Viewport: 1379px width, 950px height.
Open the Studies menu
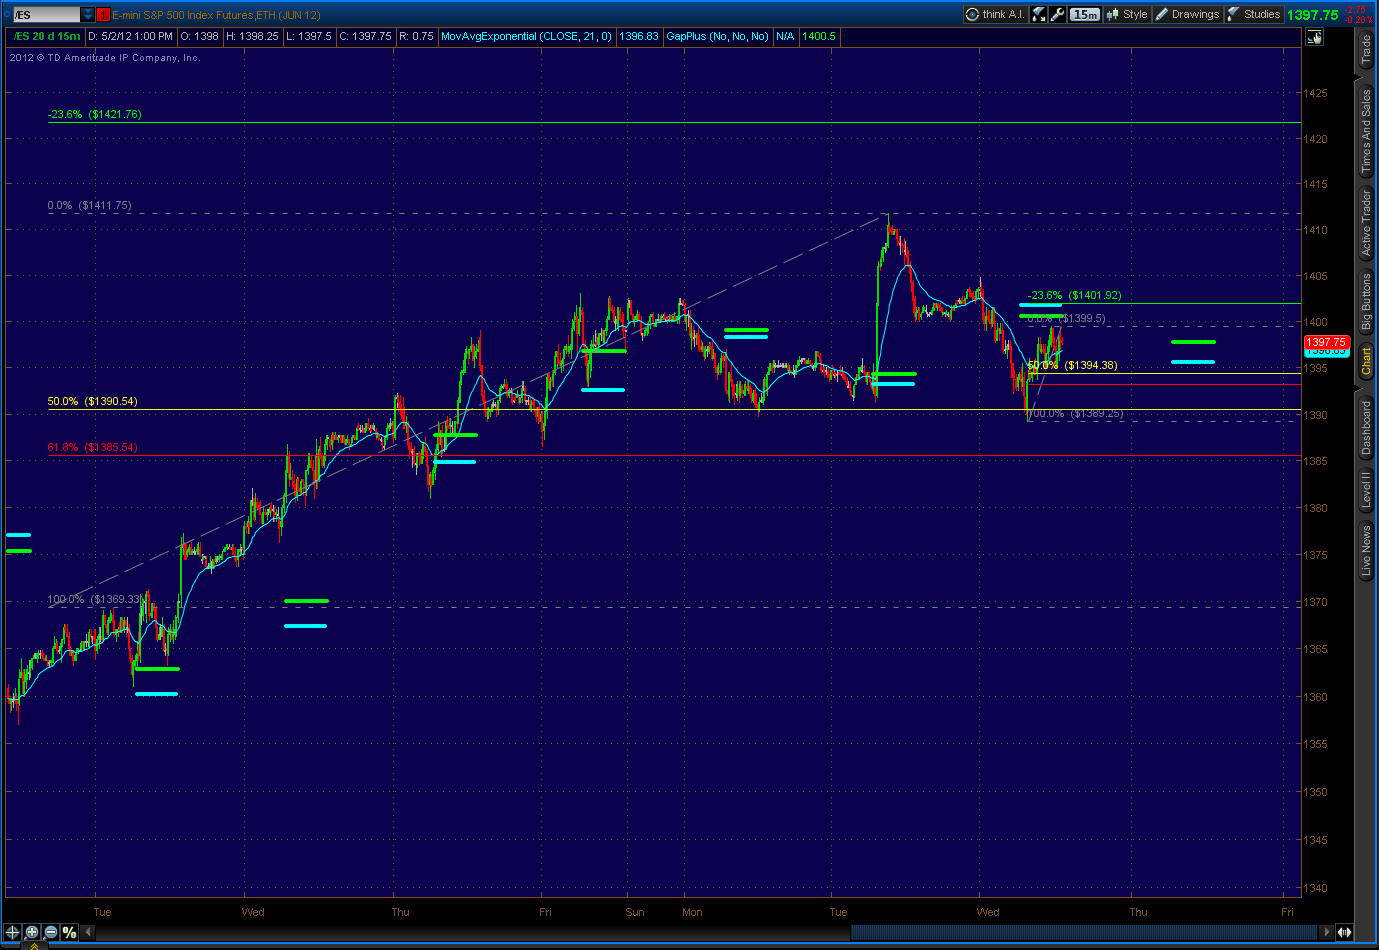click(x=1254, y=14)
